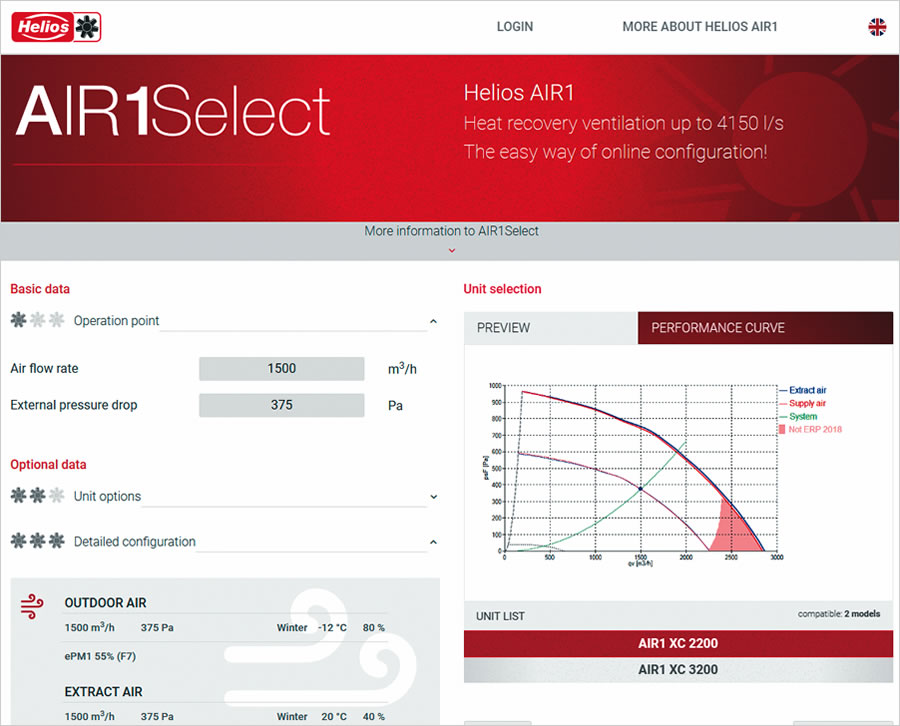Image resolution: width=900 pixels, height=726 pixels.
Task: Click the AIR1Select banner title
Action: 173,111
